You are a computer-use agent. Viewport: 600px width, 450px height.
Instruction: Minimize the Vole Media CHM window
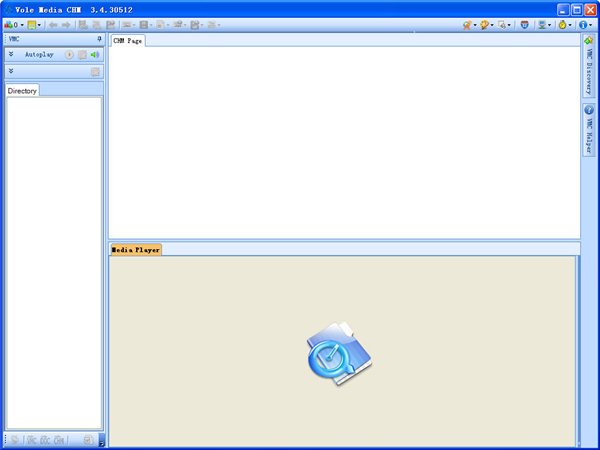(x=563, y=10)
